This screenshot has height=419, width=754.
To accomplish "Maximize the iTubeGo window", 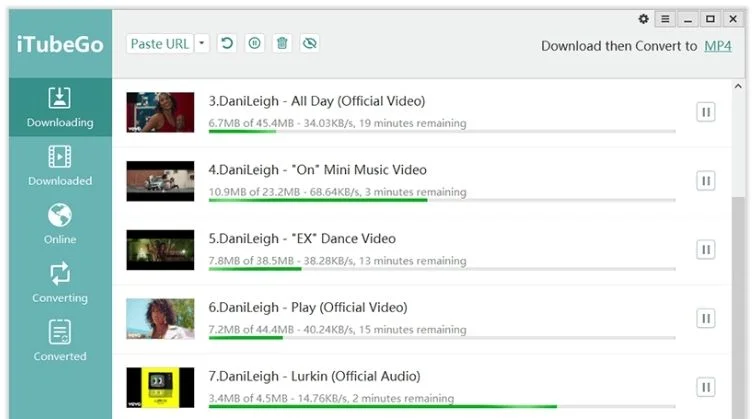I will [x=710, y=19].
